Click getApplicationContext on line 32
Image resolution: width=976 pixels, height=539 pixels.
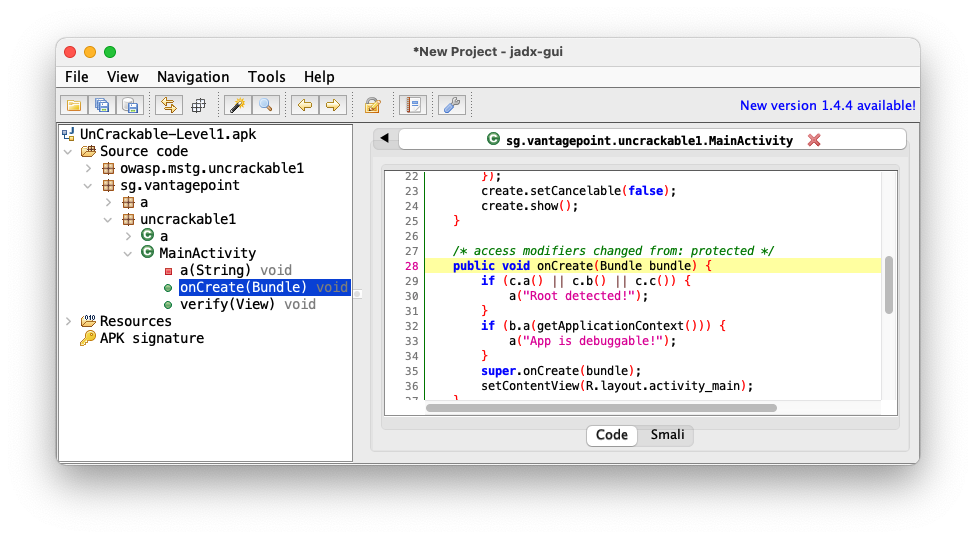[x=610, y=326]
